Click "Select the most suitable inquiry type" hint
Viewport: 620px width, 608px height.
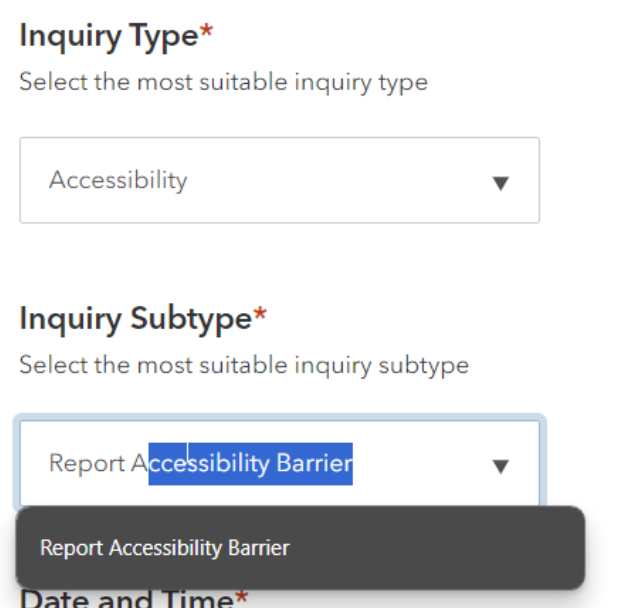(223, 82)
